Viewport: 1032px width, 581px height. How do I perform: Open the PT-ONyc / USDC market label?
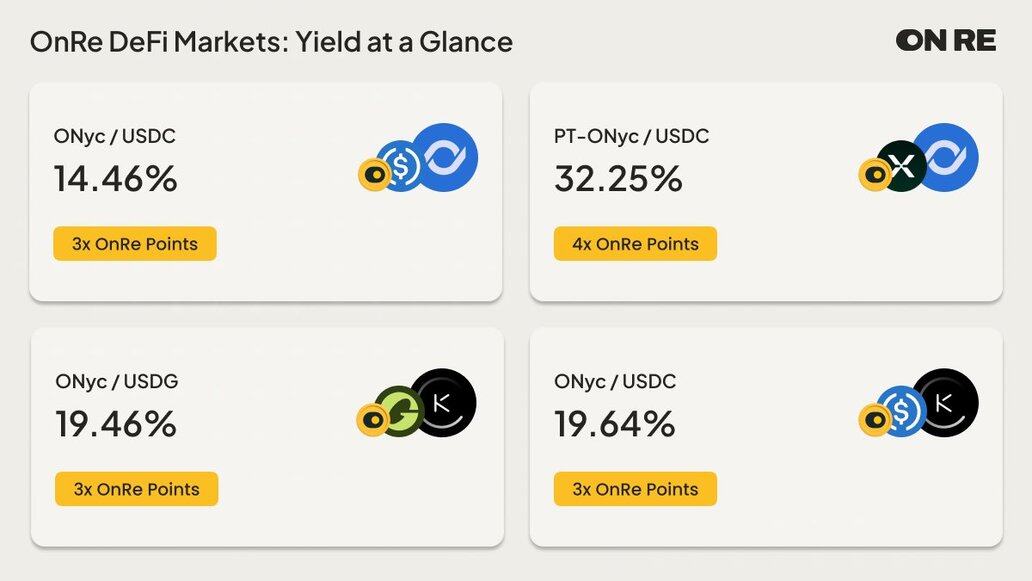pos(631,136)
